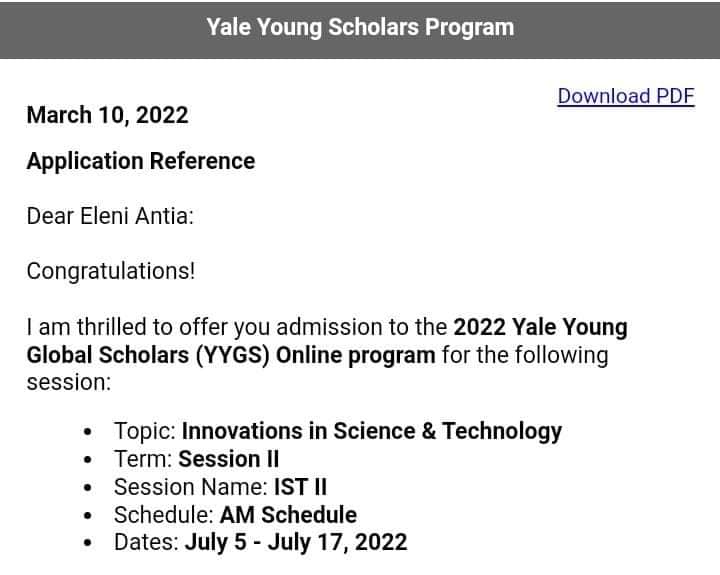The image size is (720, 575).
Task: Click the Dear Eleni Antia greeting
Action: [110, 215]
